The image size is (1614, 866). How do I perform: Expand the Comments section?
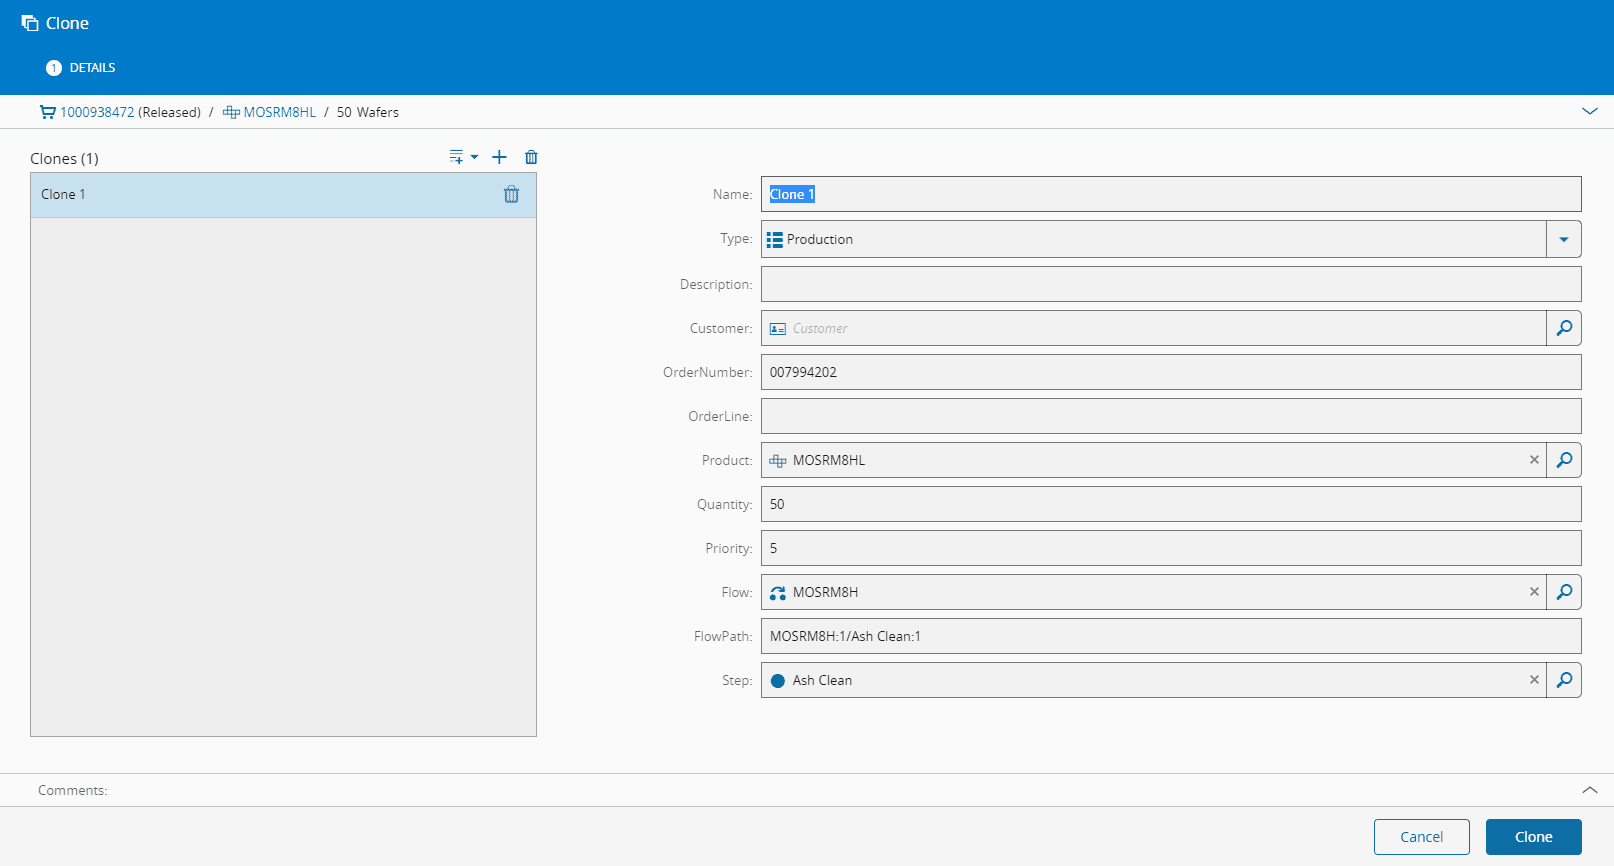(x=1589, y=790)
